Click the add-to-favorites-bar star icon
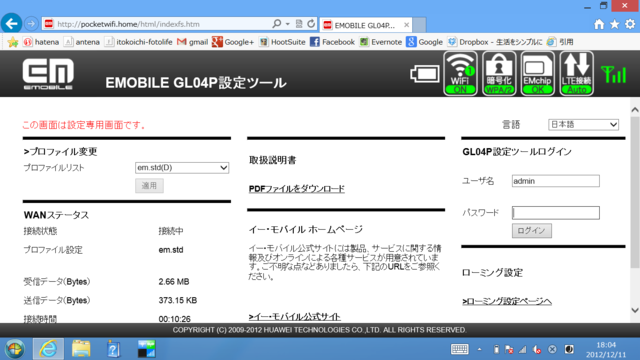The image size is (640, 360). click(x=13, y=42)
